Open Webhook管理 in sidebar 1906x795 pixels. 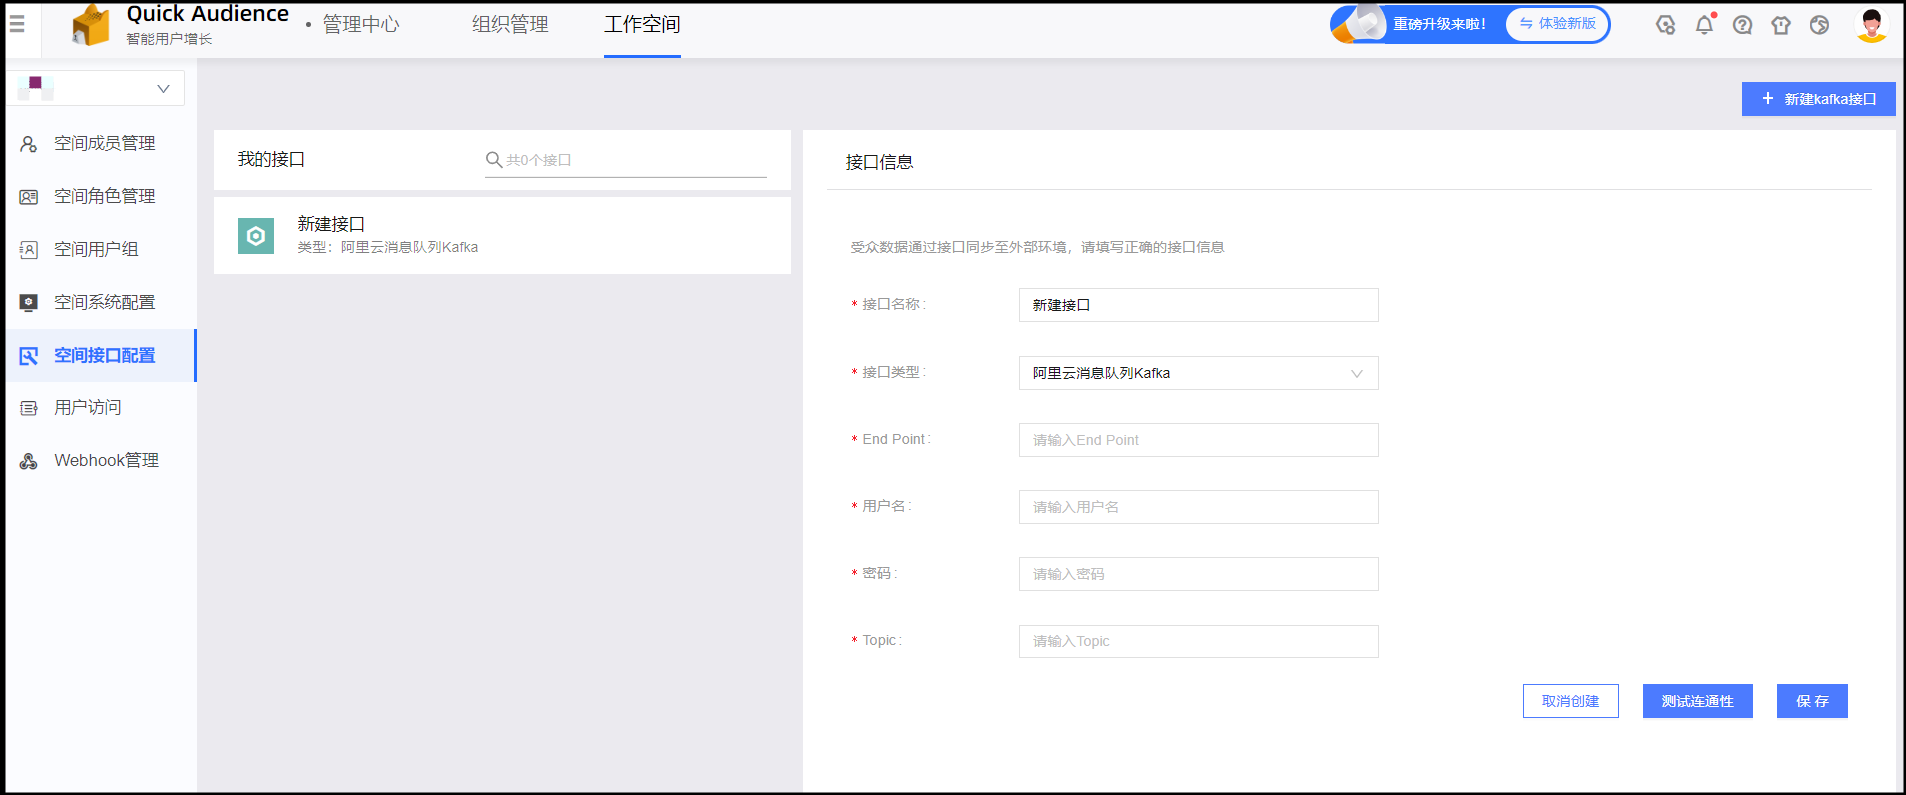pos(106,461)
